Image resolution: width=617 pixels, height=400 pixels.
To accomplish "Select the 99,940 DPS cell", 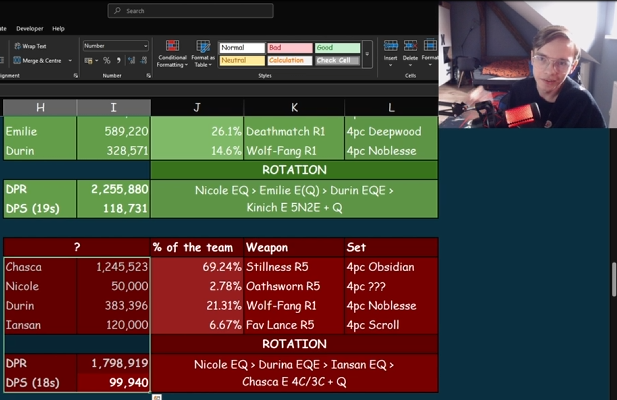I will (114, 383).
